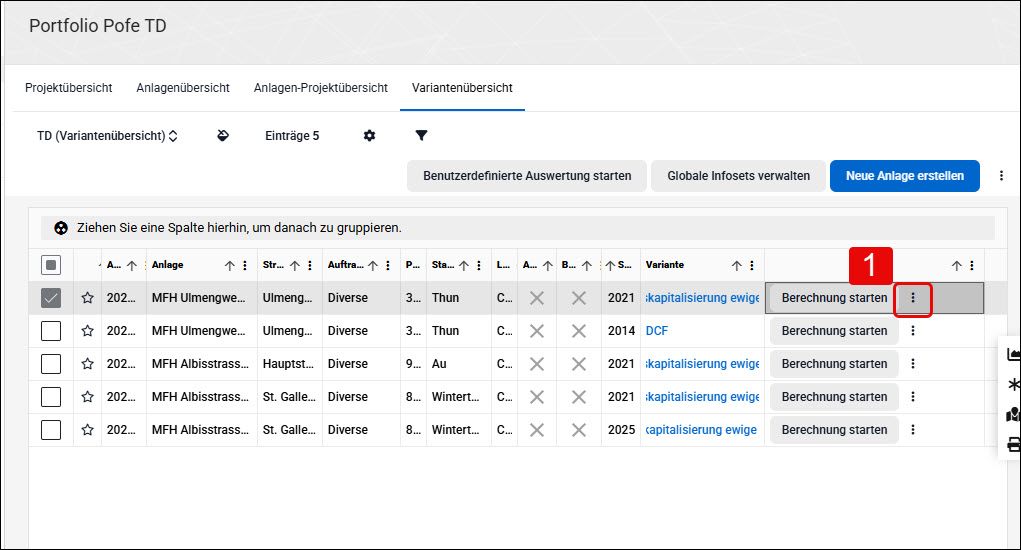Sort by Str... column arrow
The image size is (1021, 550).
(295, 266)
